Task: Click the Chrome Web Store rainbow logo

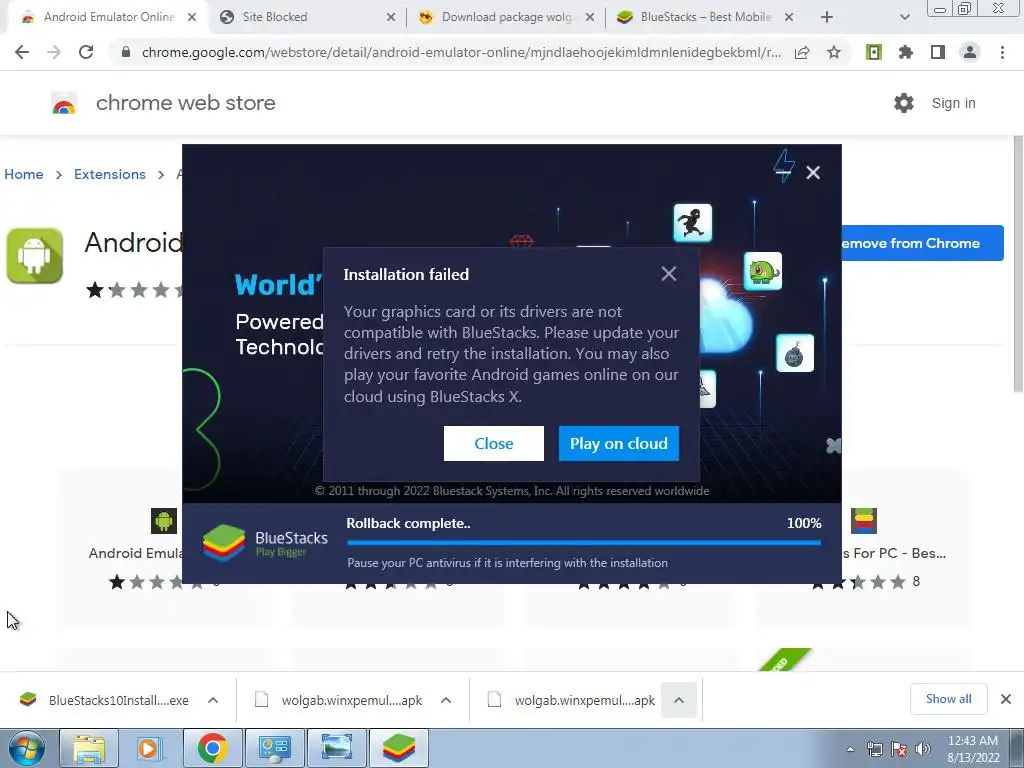Action: [64, 103]
